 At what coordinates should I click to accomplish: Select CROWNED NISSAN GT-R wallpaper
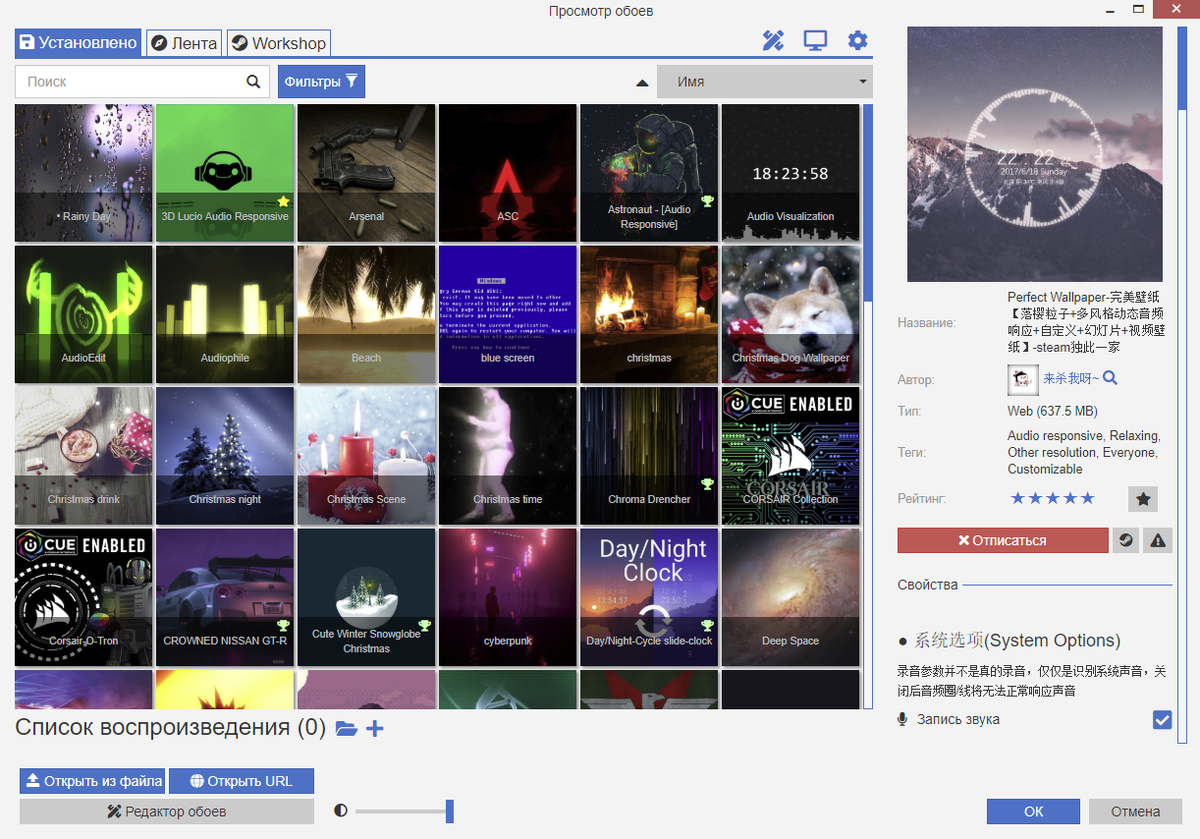click(x=225, y=598)
